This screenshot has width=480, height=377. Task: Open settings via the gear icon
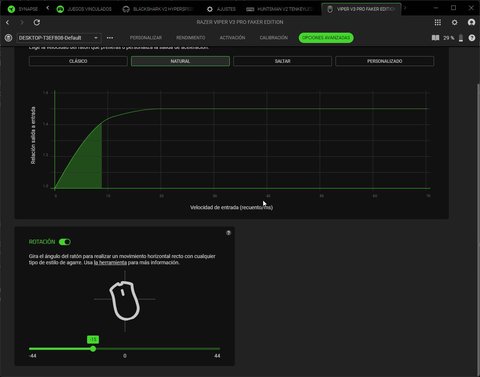(455, 22)
